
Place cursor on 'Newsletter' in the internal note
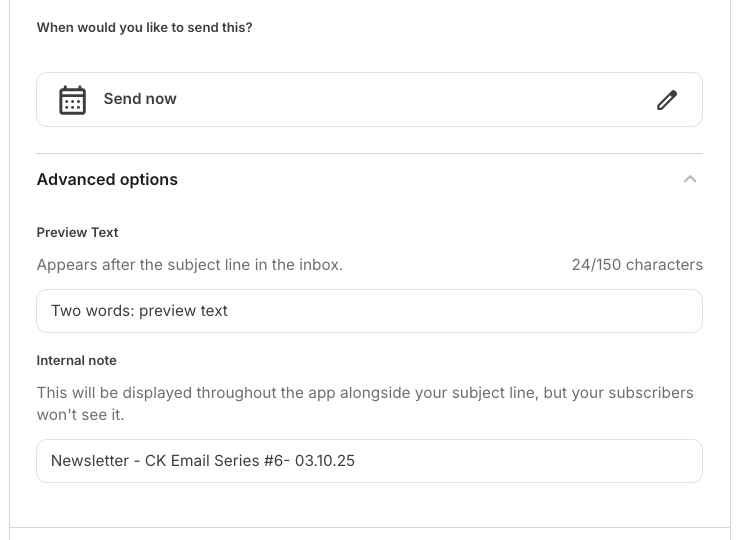(x=90, y=461)
